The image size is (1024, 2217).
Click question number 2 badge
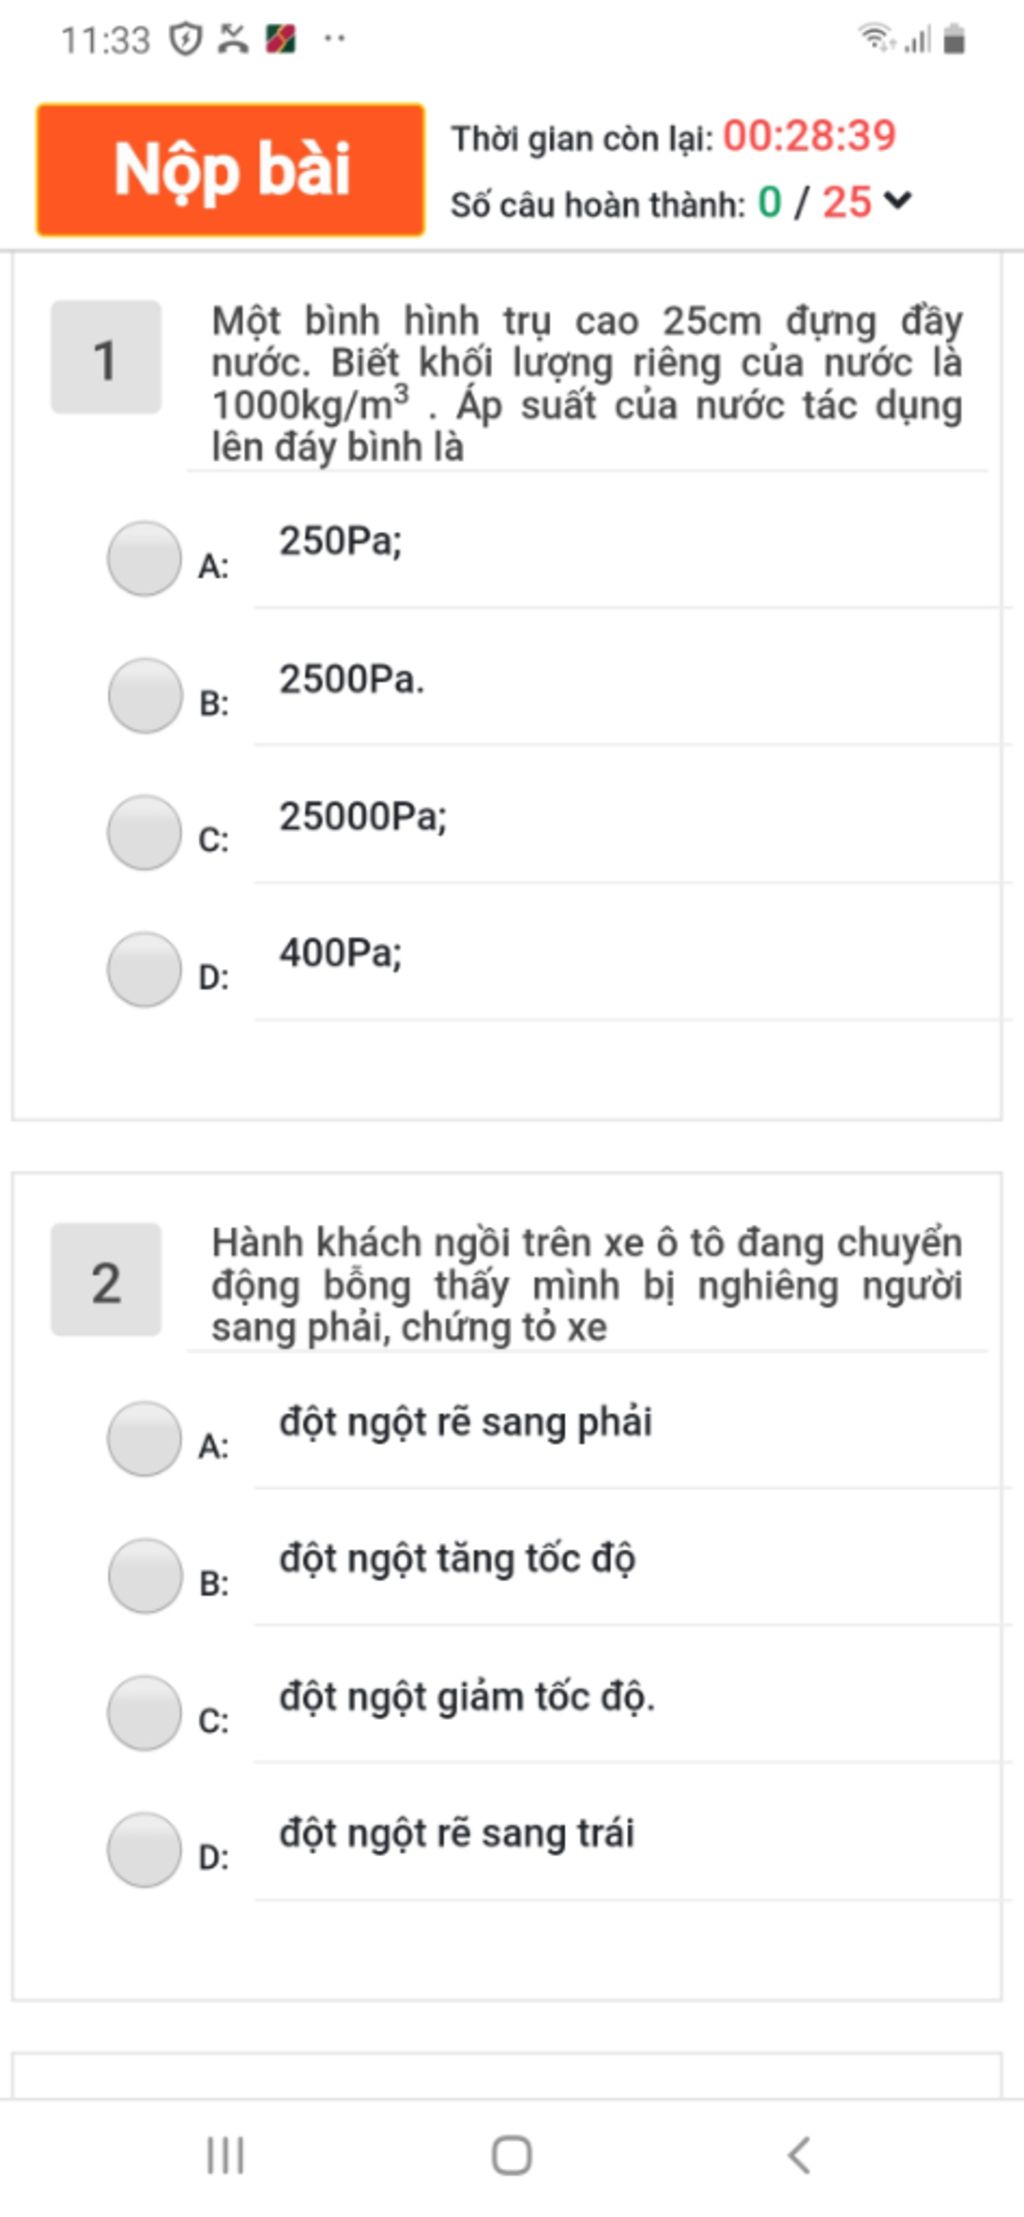click(x=106, y=1279)
